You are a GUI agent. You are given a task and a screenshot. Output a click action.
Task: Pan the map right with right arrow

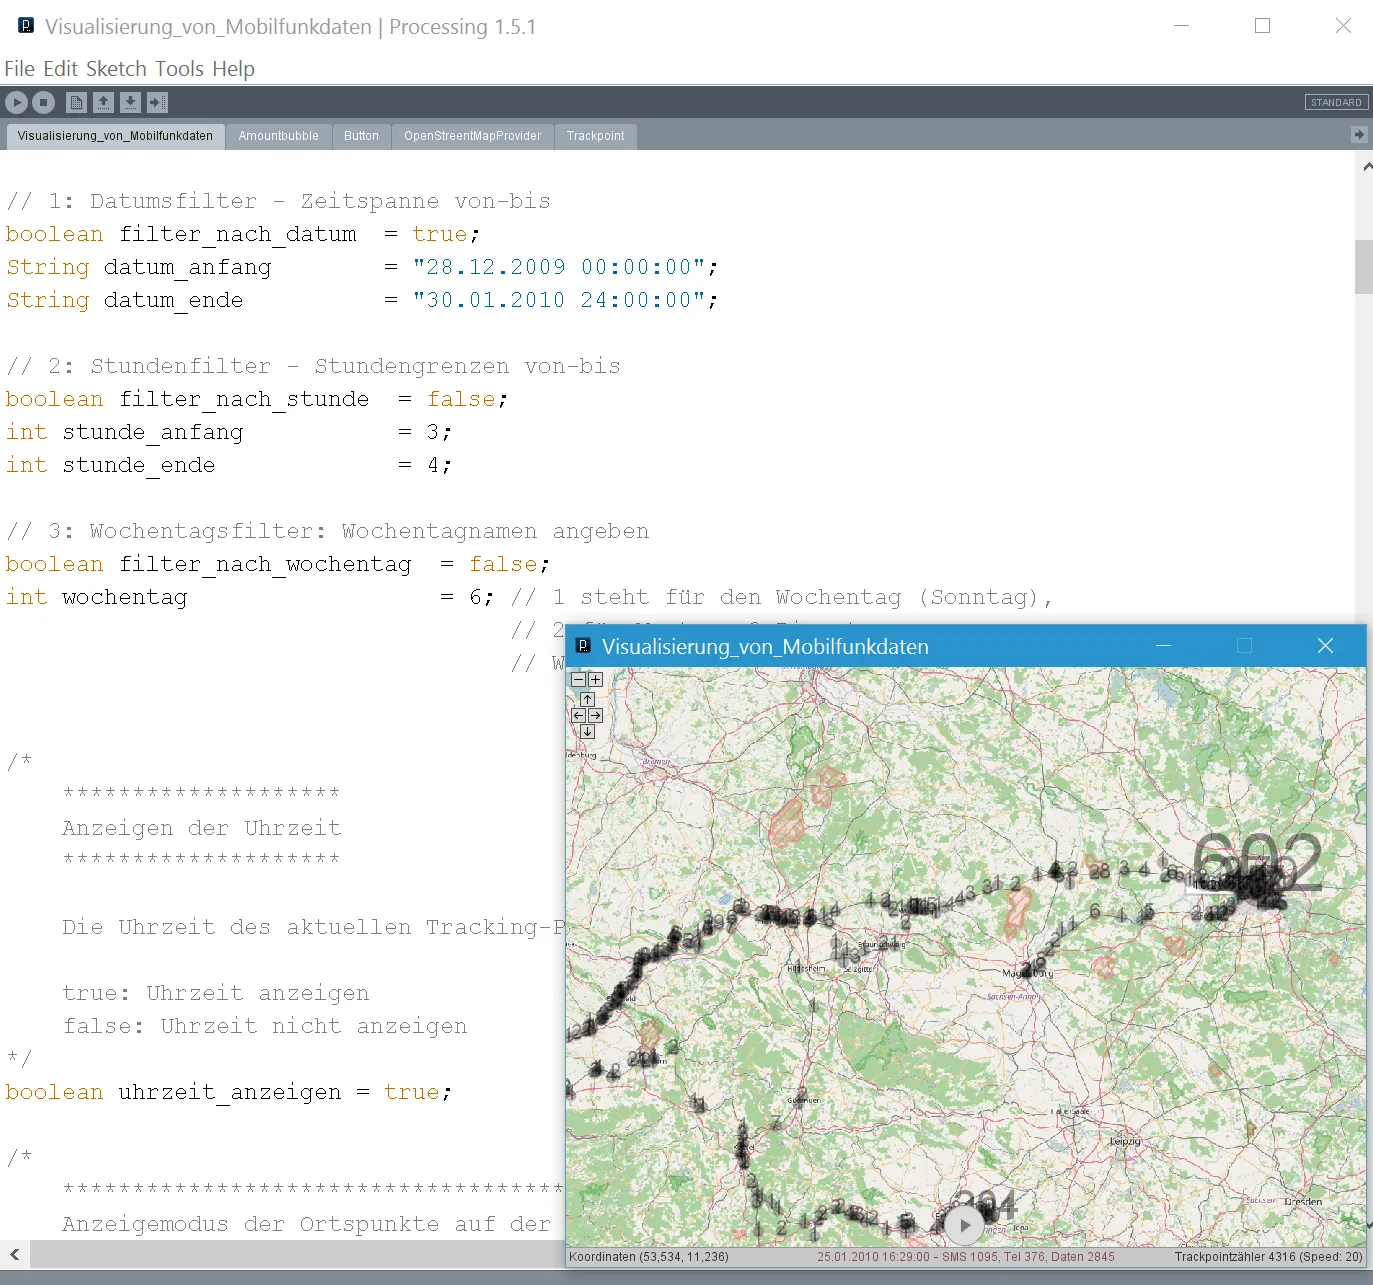(596, 715)
